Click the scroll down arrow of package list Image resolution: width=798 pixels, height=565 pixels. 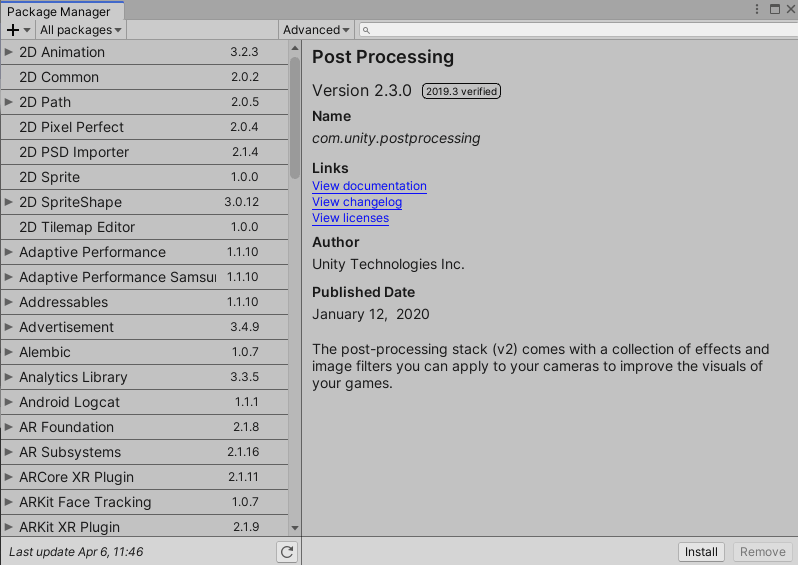tap(295, 528)
